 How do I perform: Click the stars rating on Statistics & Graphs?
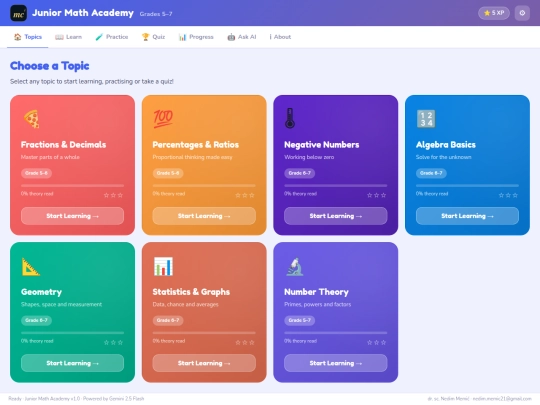pos(245,343)
